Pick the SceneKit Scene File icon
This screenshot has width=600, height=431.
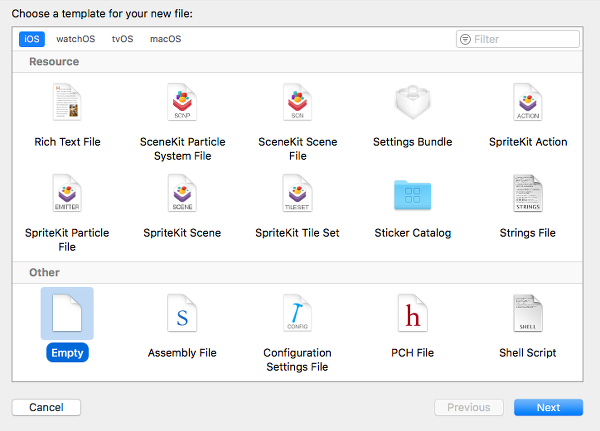[x=297, y=102]
